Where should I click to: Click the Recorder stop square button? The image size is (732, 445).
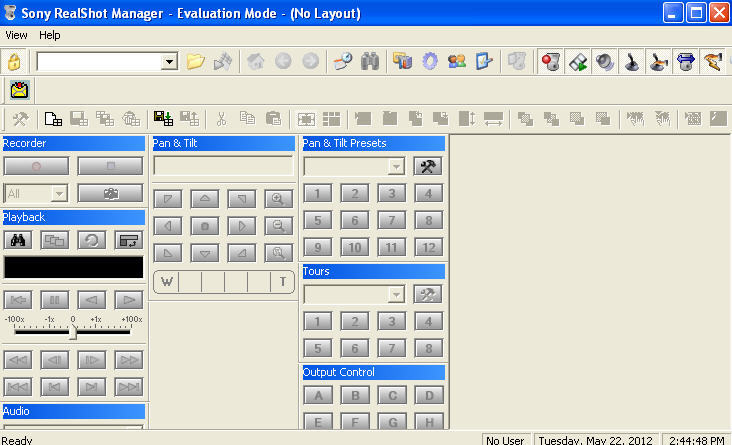coord(110,166)
